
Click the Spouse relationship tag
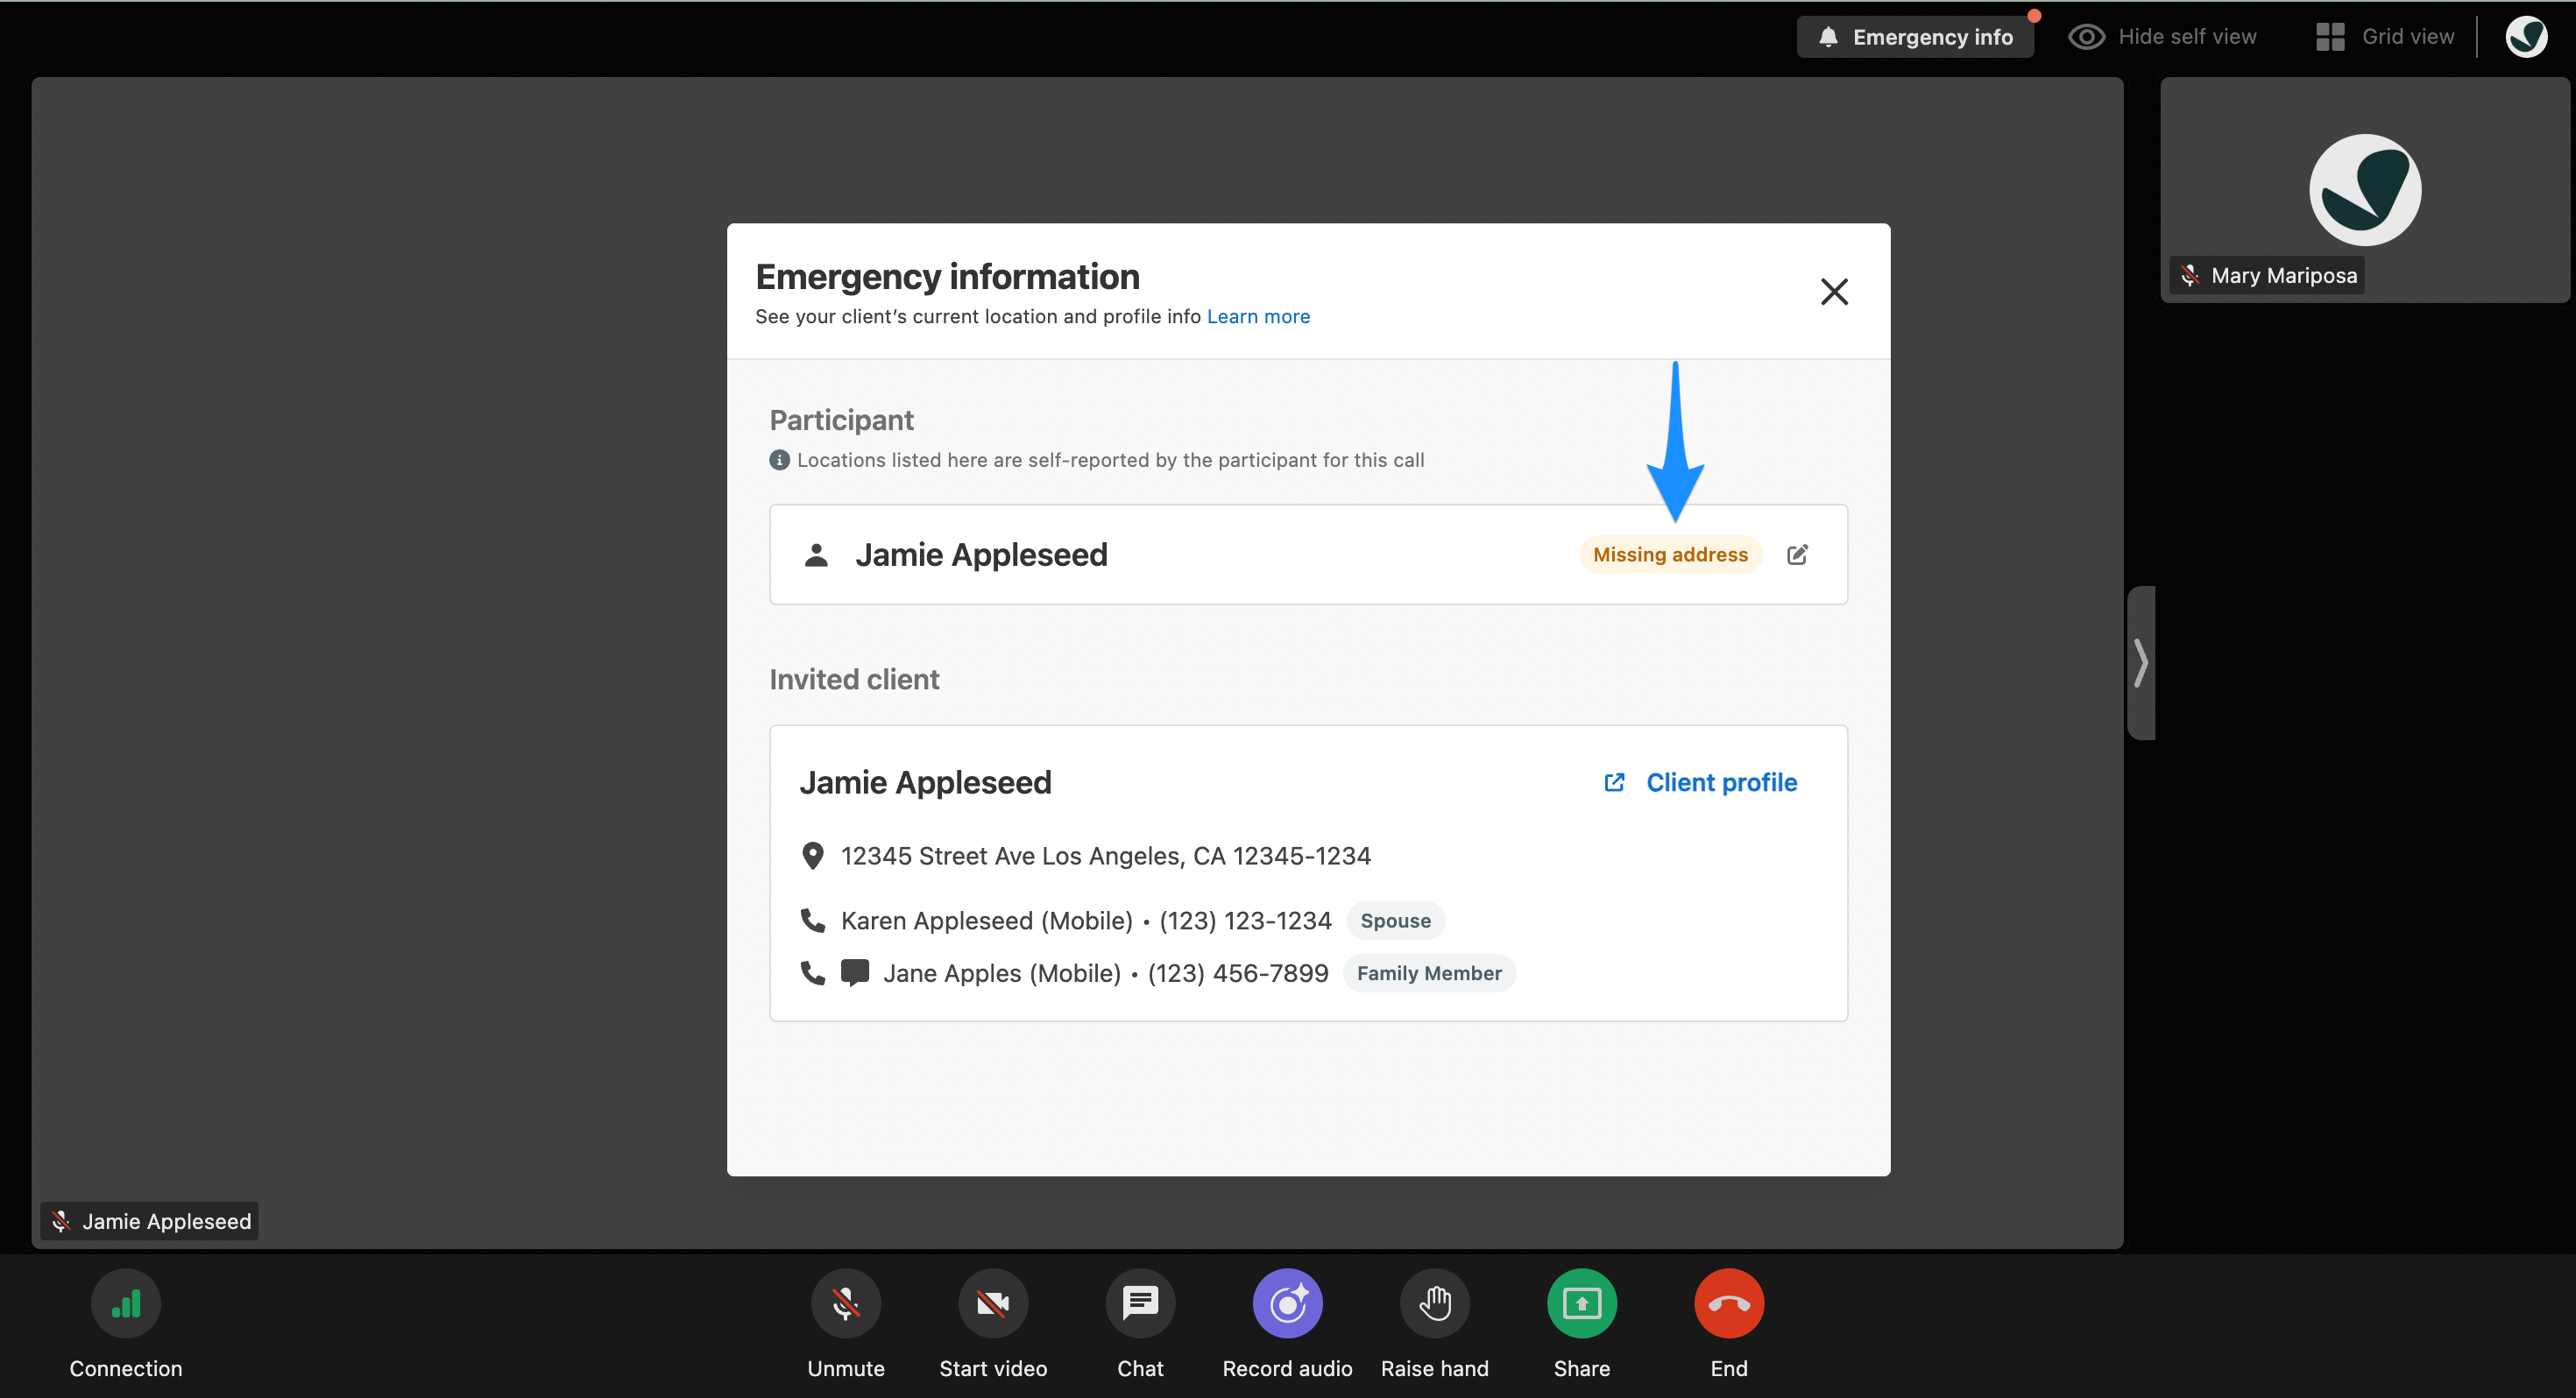1395,920
